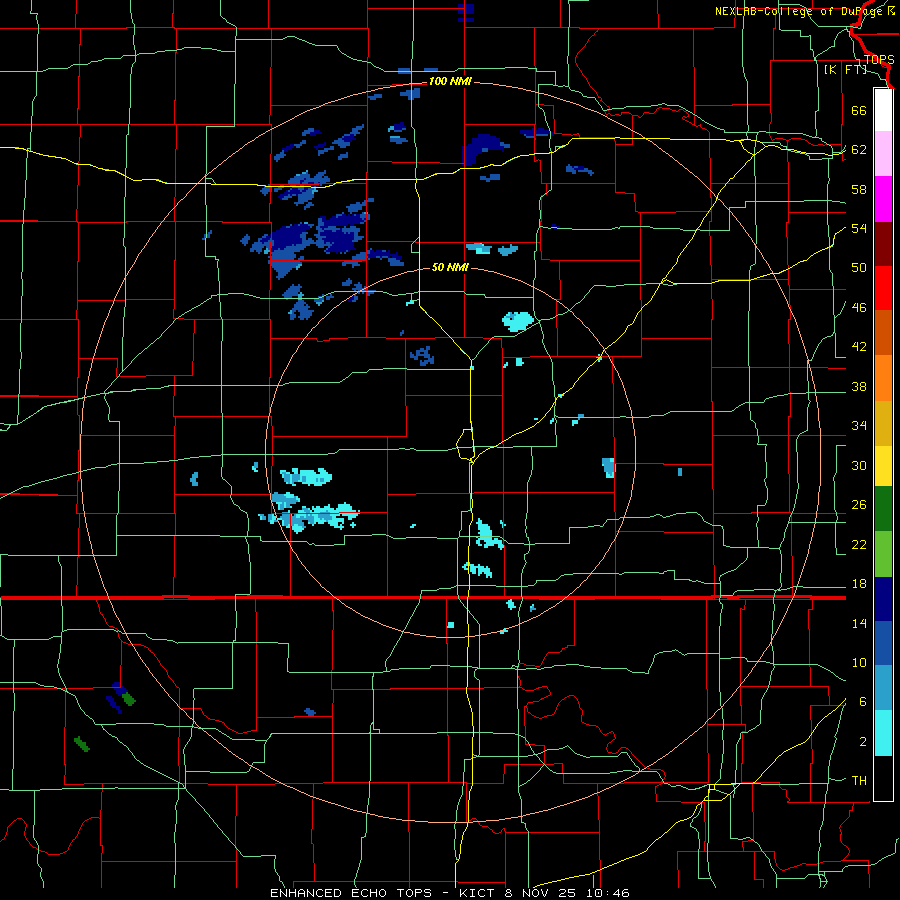Click the navy blue legend swatch
This screenshot has width=900, height=900.
[x=883, y=599]
